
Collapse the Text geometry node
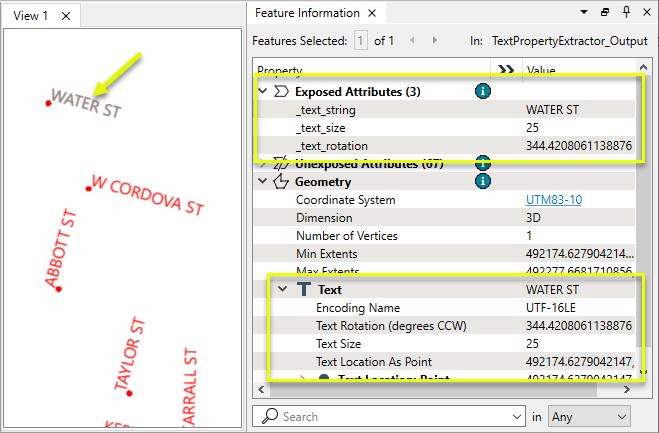tap(280, 290)
